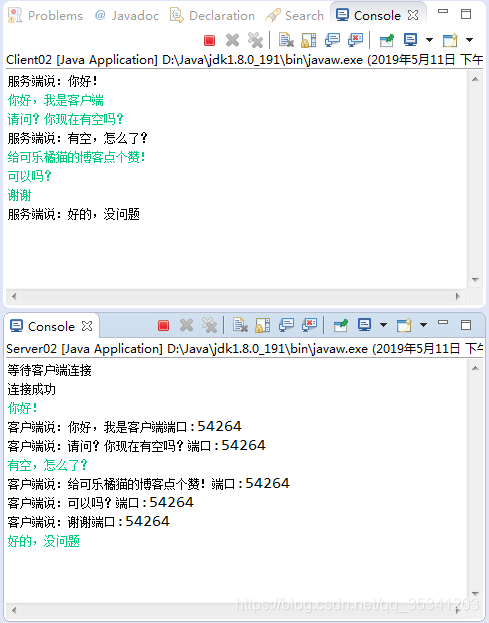The image size is (489, 623).
Task: Click the green line '你好，我是客户端'
Action: (x=56, y=100)
